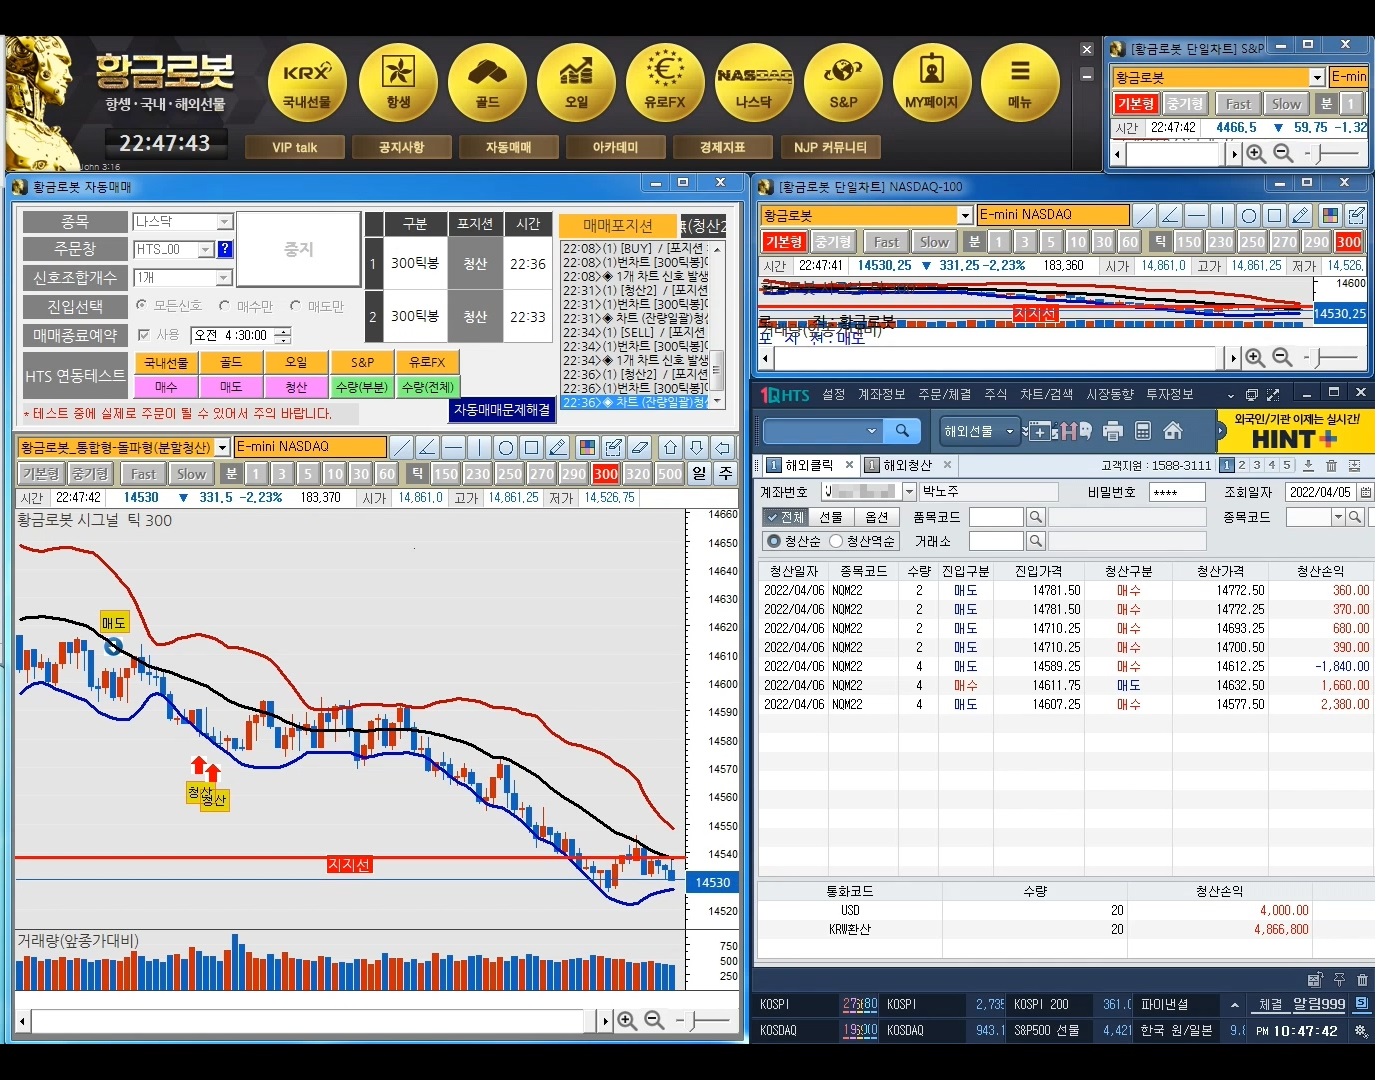Click down arrow icon in main chart toolbar

(x=697, y=447)
